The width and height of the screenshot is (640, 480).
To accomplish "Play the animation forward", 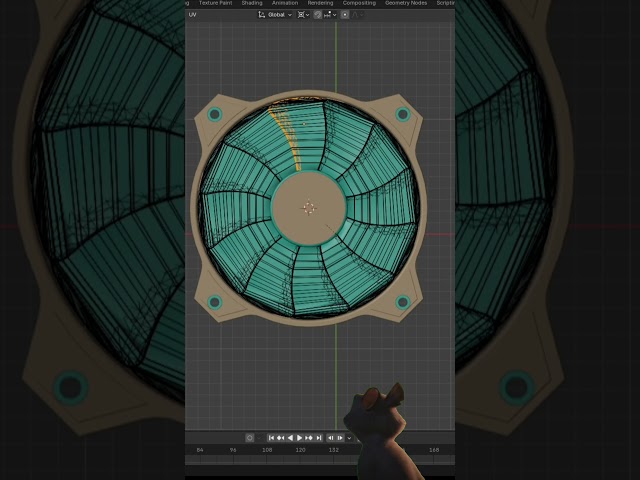I will point(299,438).
